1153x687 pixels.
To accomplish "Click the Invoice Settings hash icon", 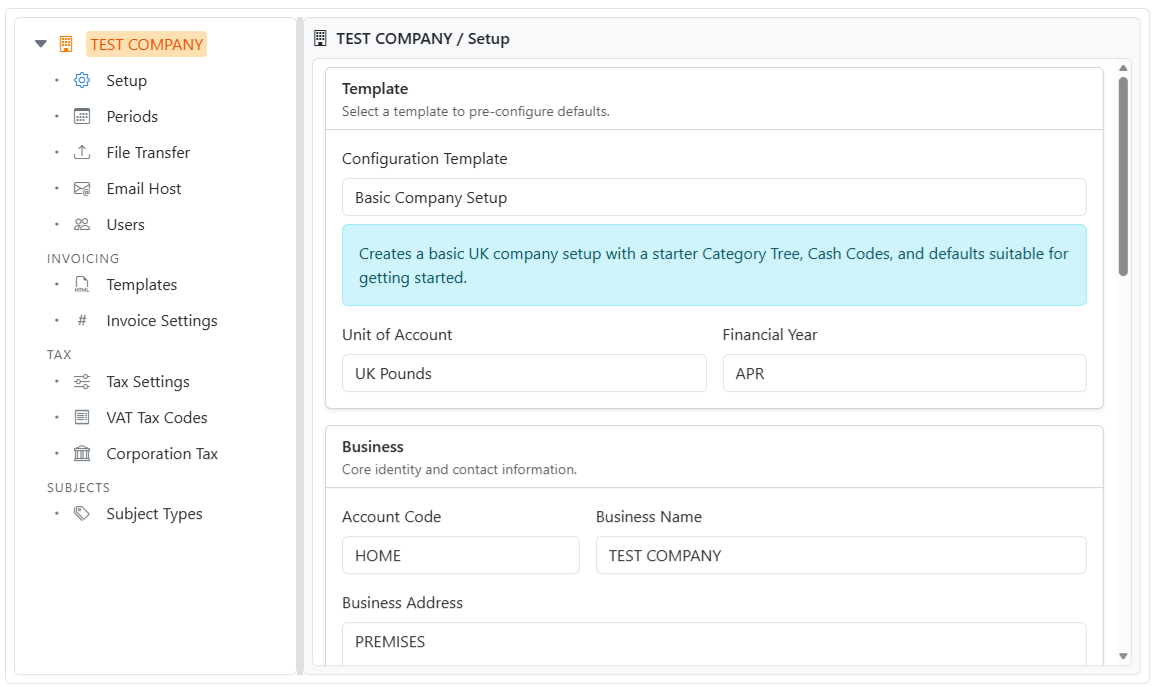I will (82, 320).
